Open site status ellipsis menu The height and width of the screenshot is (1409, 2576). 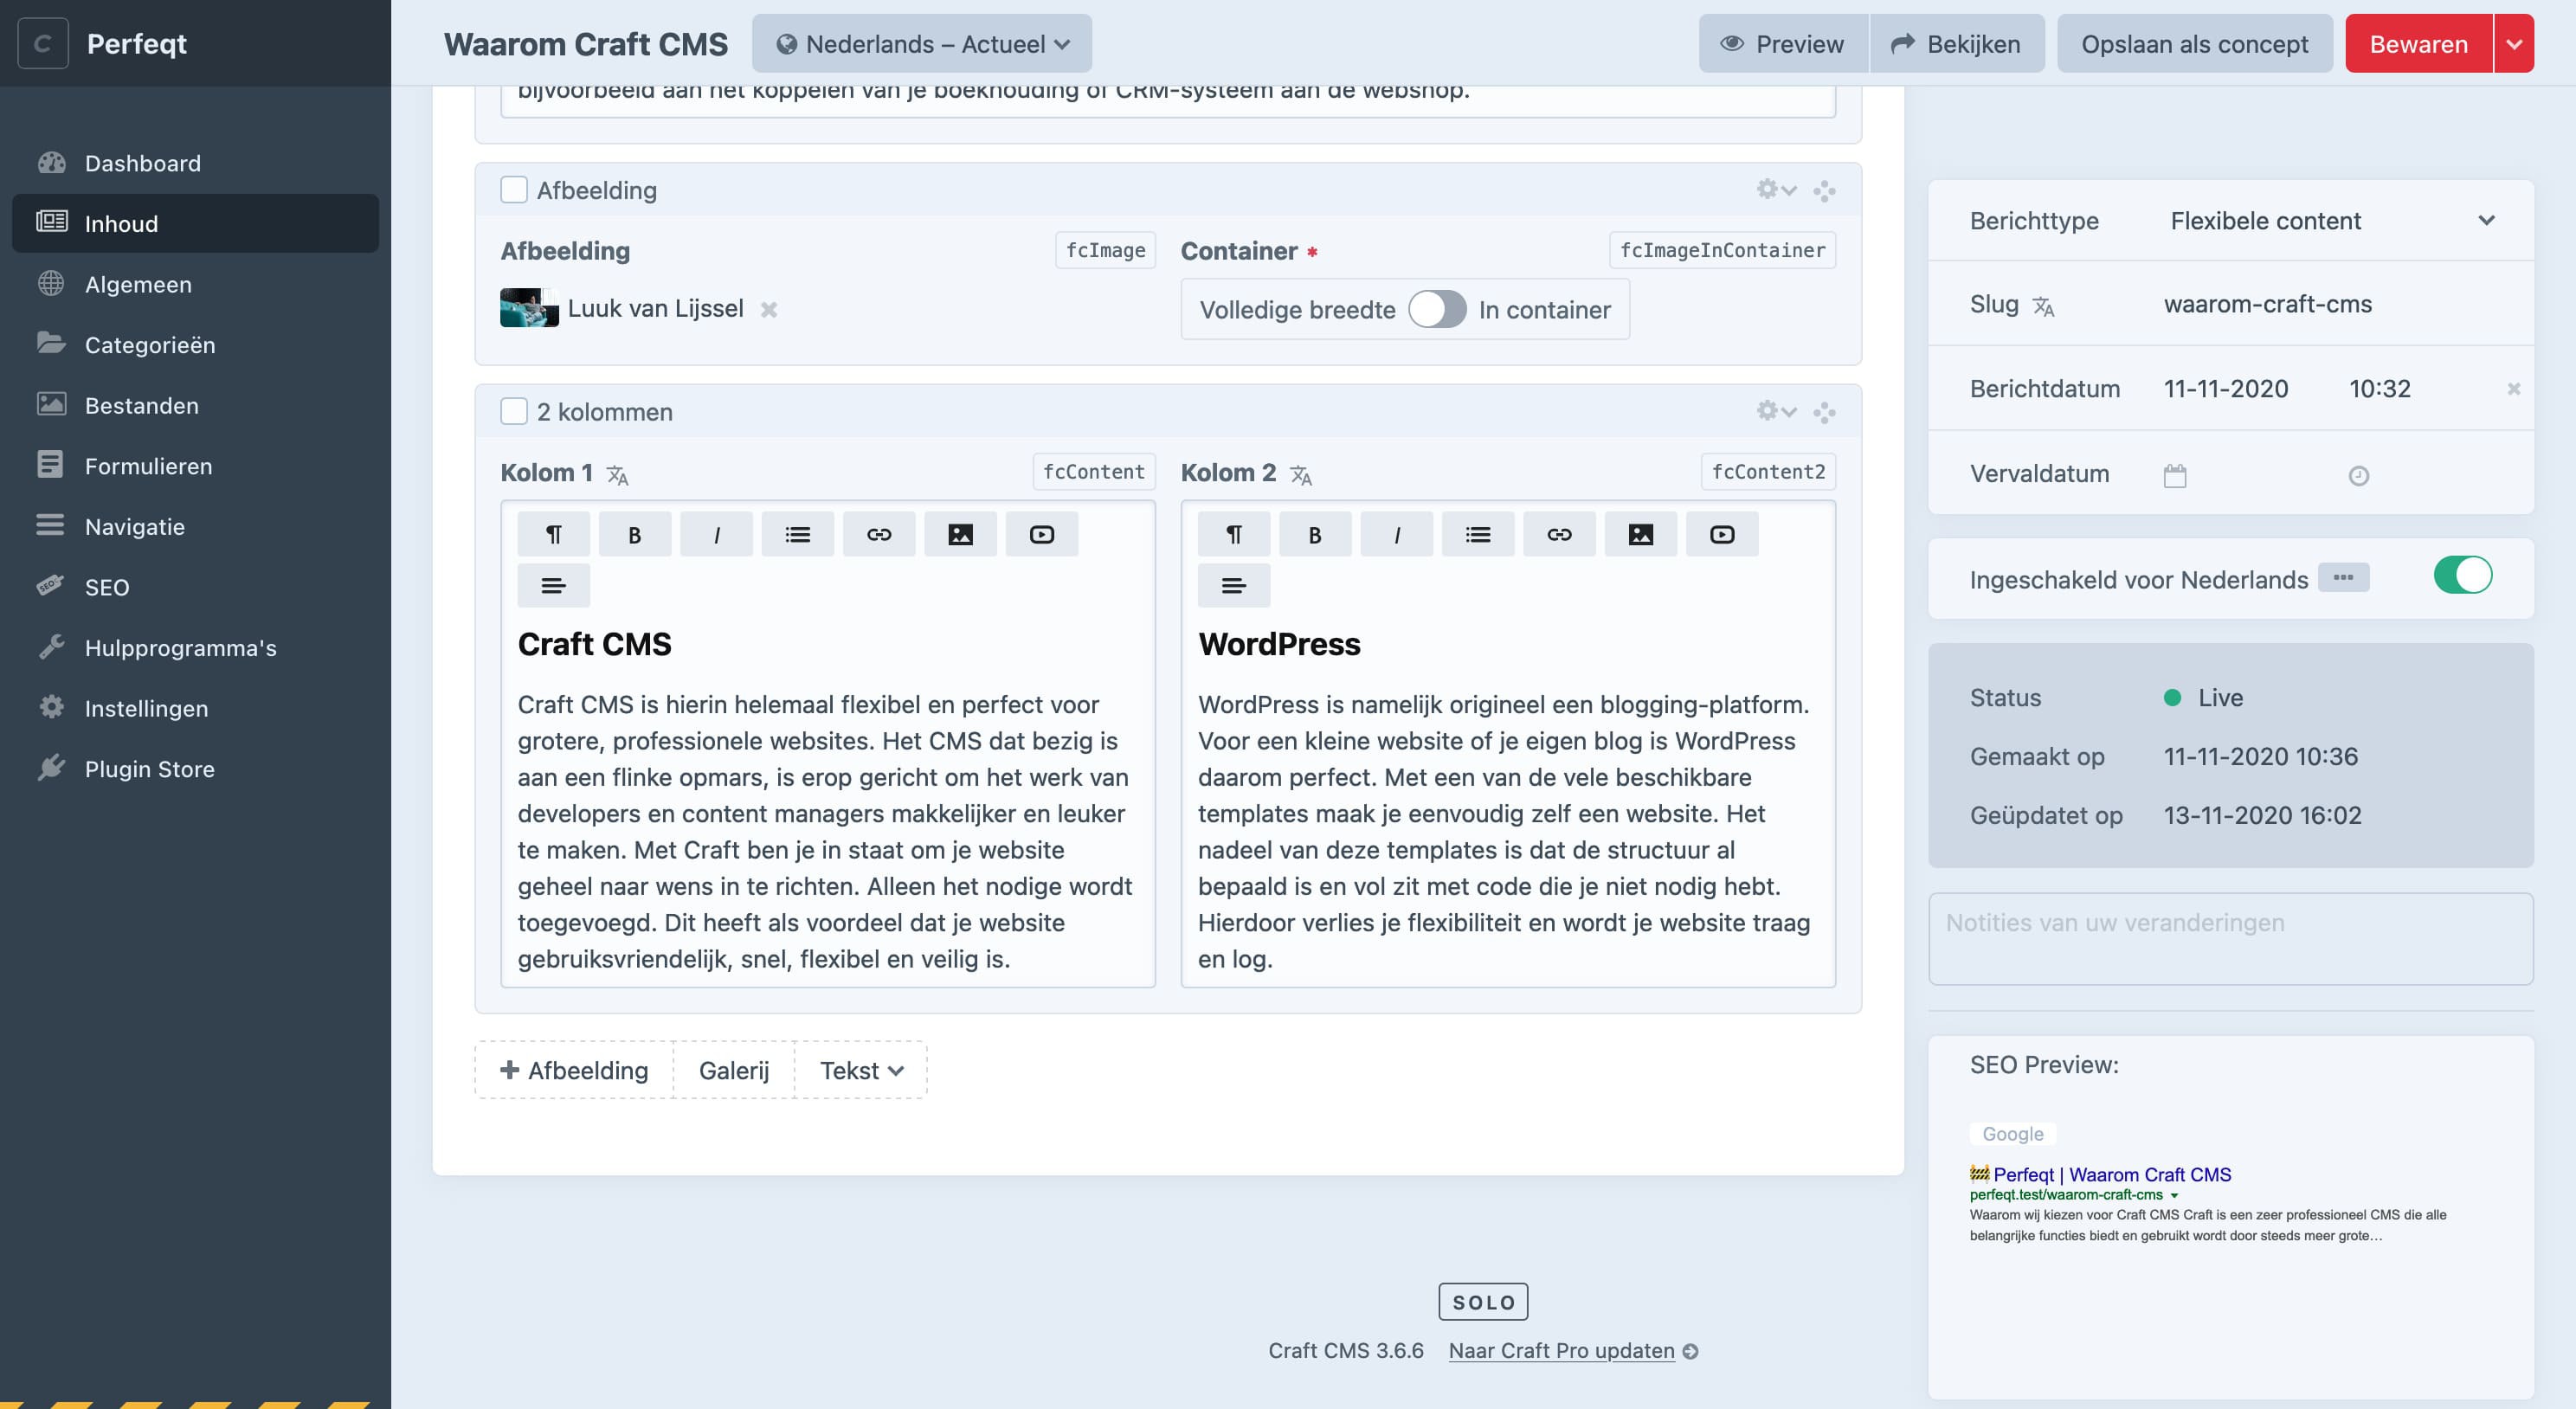[x=2344, y=577]
